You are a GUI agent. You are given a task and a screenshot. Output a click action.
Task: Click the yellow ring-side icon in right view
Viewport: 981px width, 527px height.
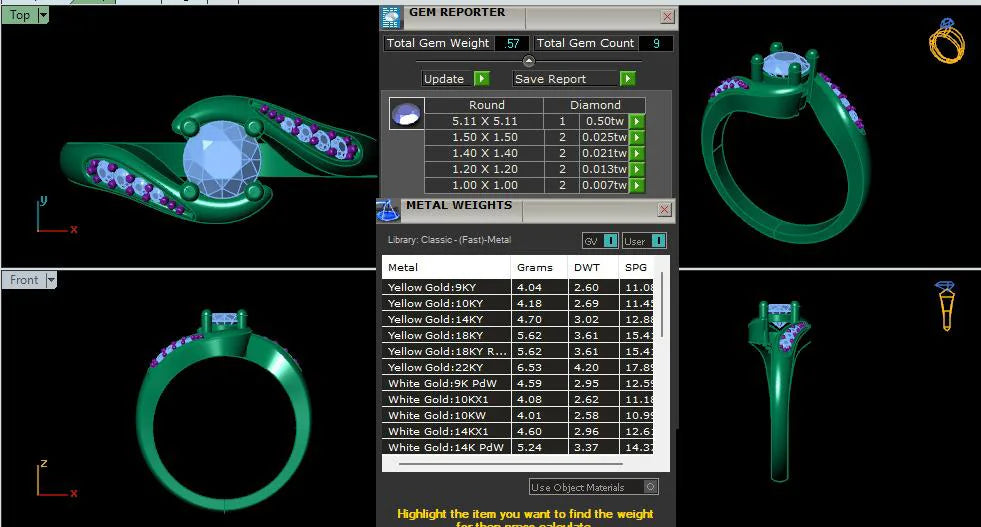pos(945,305)
